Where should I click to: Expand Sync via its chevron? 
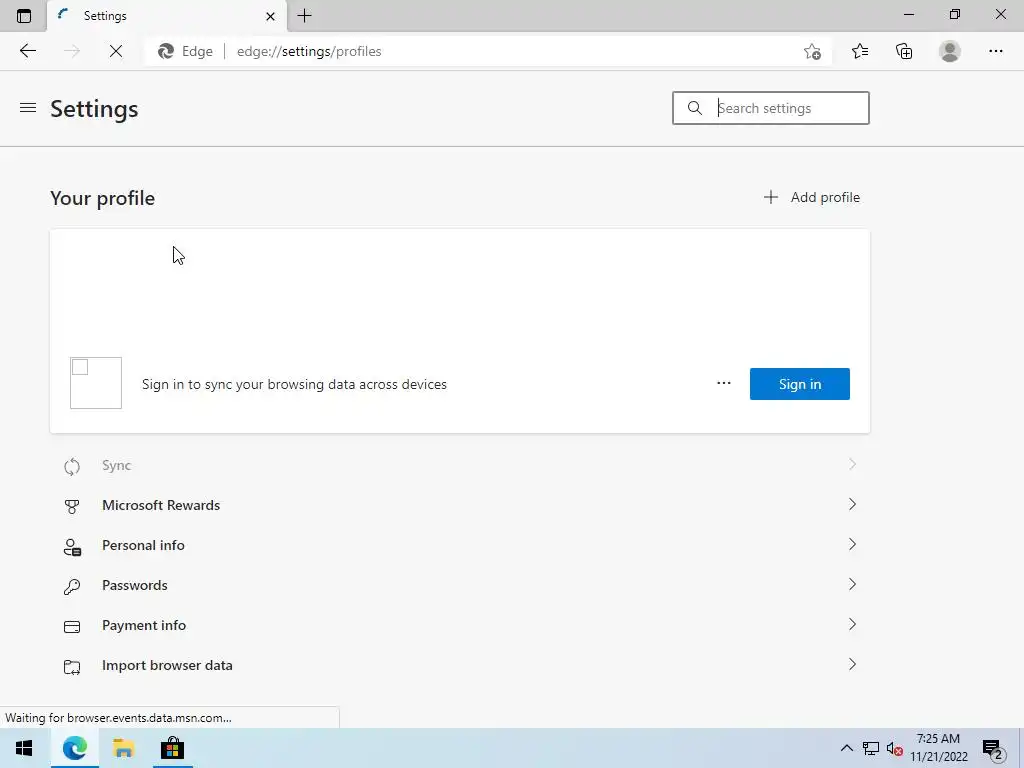pyautogui.click(x=852, y=464)
